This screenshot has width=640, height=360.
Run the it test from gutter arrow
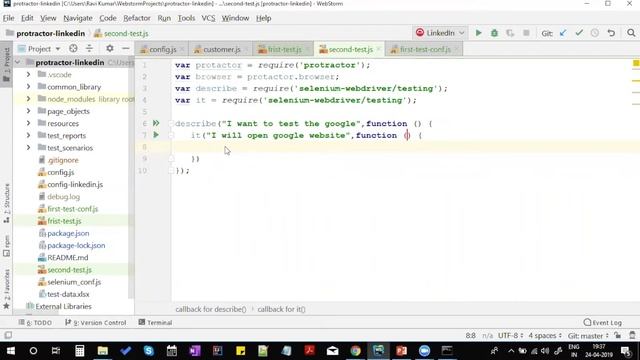click(x=156, y=135)
